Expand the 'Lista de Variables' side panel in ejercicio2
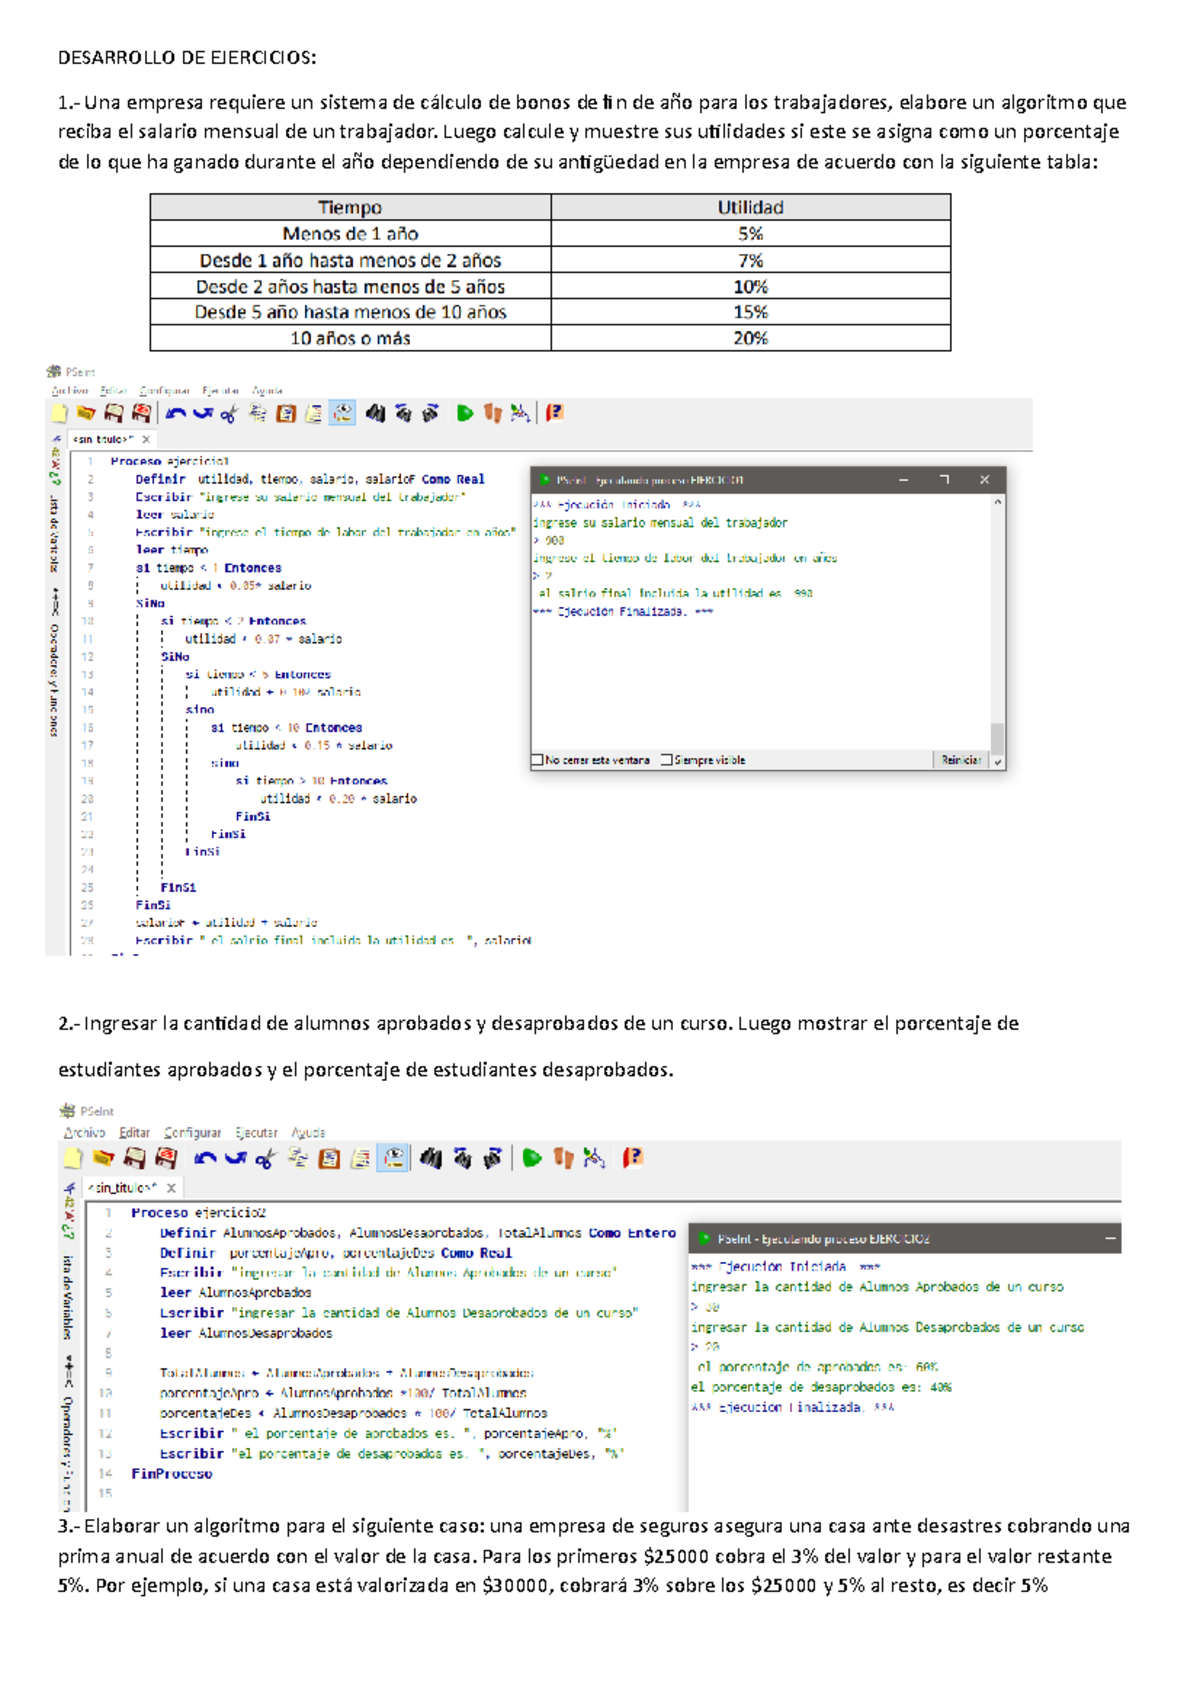1200x1698 pixels. point(68,1296)
